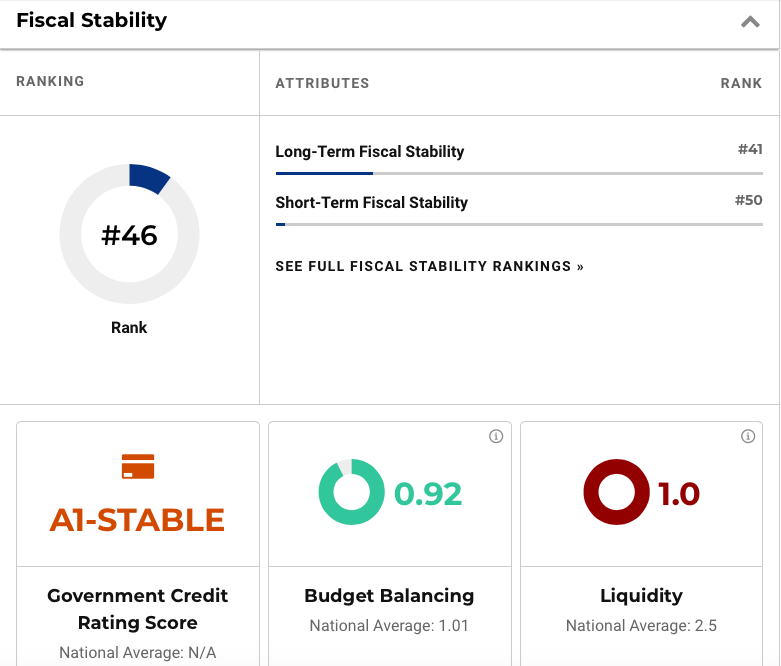
Task: Click the A1-STABLE credit rating text
Action: click(137, 520)
